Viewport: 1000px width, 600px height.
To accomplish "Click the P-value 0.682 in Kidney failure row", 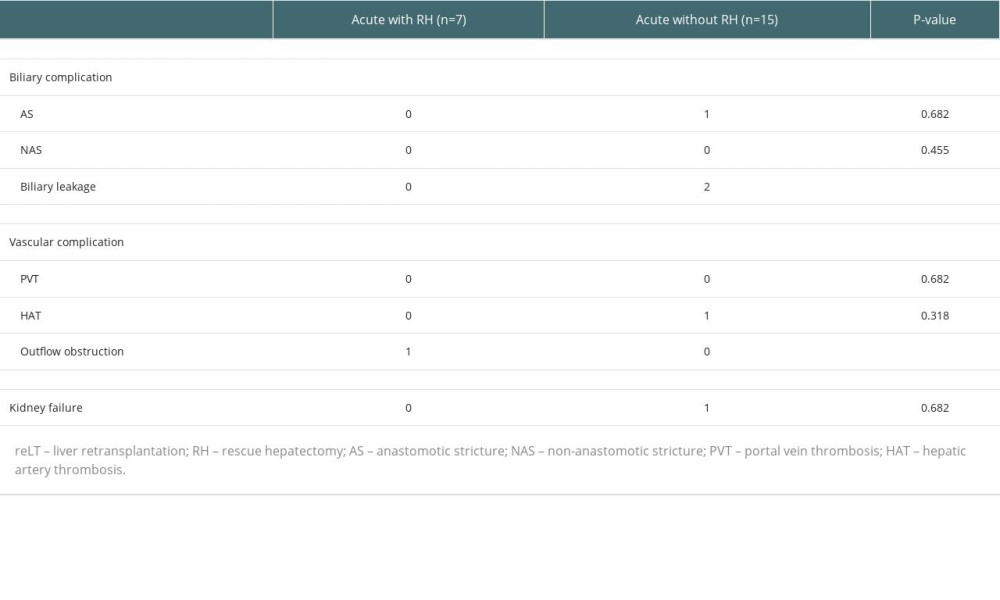I will 934,408.
